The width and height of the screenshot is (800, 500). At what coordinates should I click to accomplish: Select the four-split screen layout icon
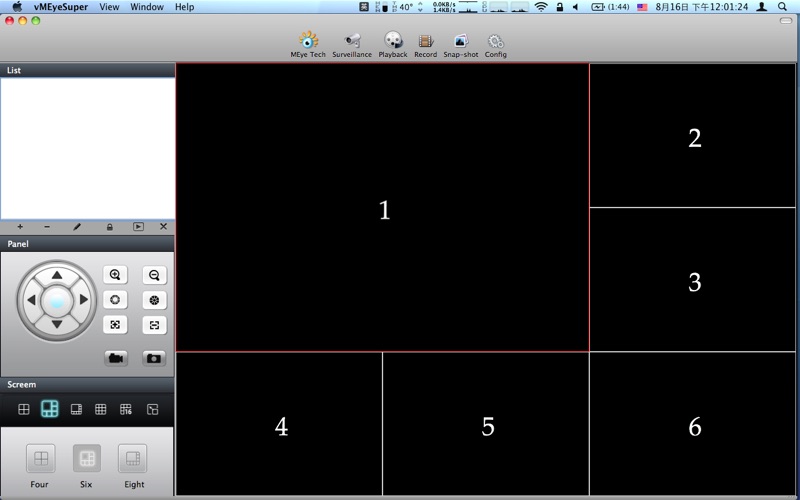(23, 409)
